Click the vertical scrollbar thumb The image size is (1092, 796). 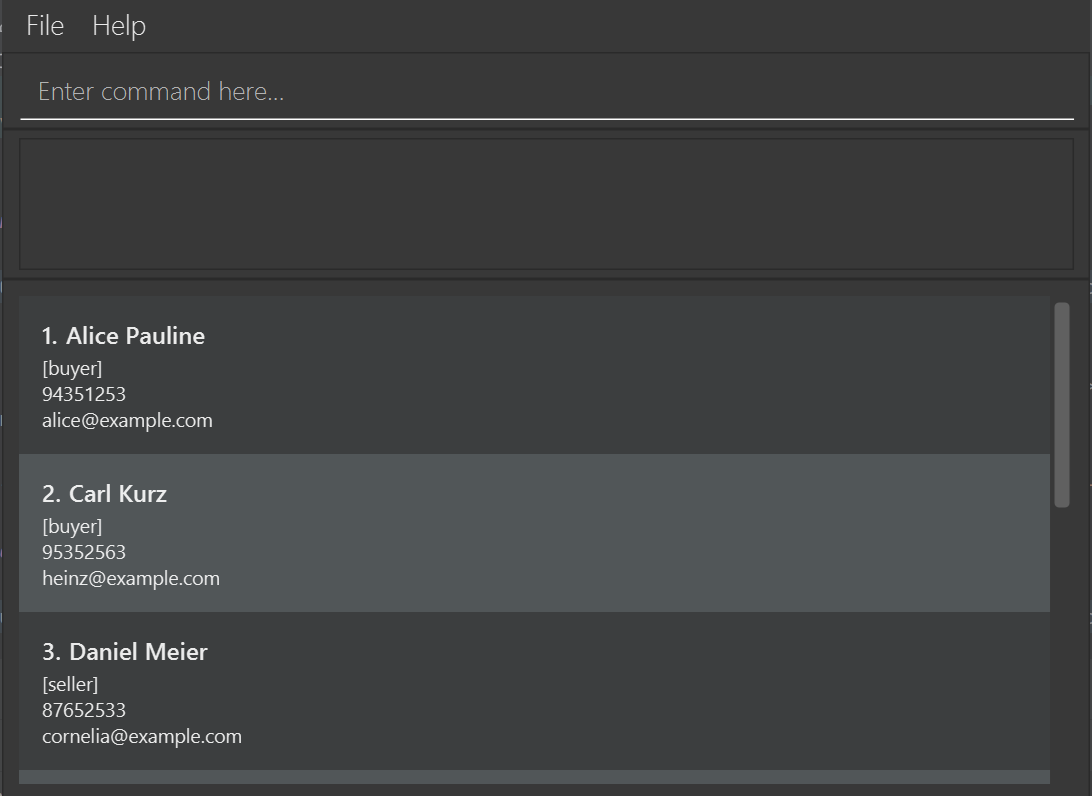[x=1062, y=405]
